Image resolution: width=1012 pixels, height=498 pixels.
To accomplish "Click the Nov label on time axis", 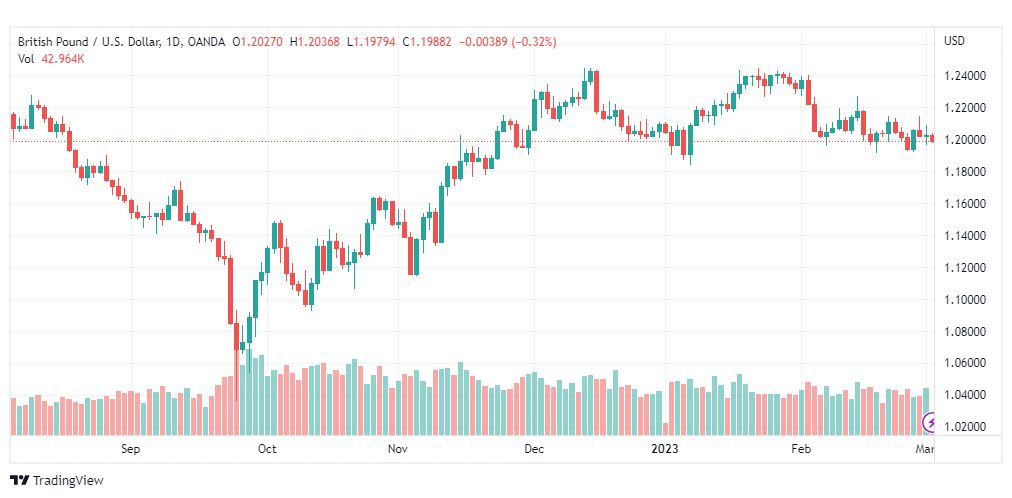I will 398,449.
